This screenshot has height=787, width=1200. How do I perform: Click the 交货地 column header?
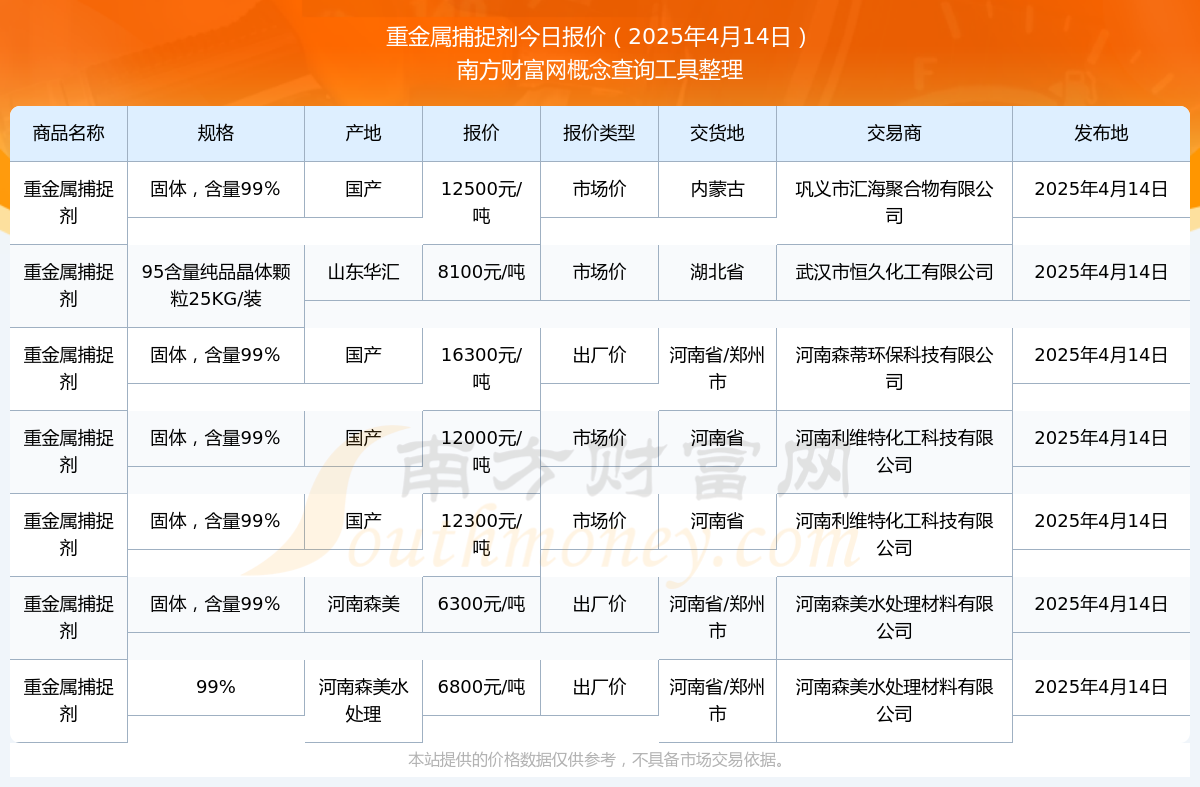[717, 133]
